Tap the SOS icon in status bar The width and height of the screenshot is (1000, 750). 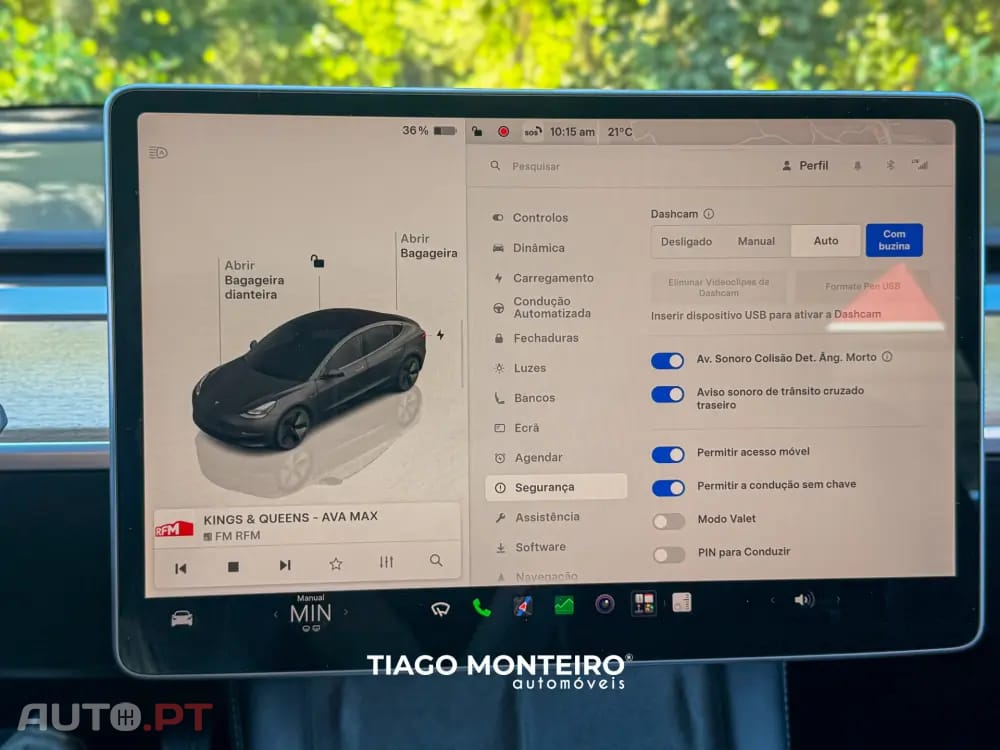click(532, 132)
